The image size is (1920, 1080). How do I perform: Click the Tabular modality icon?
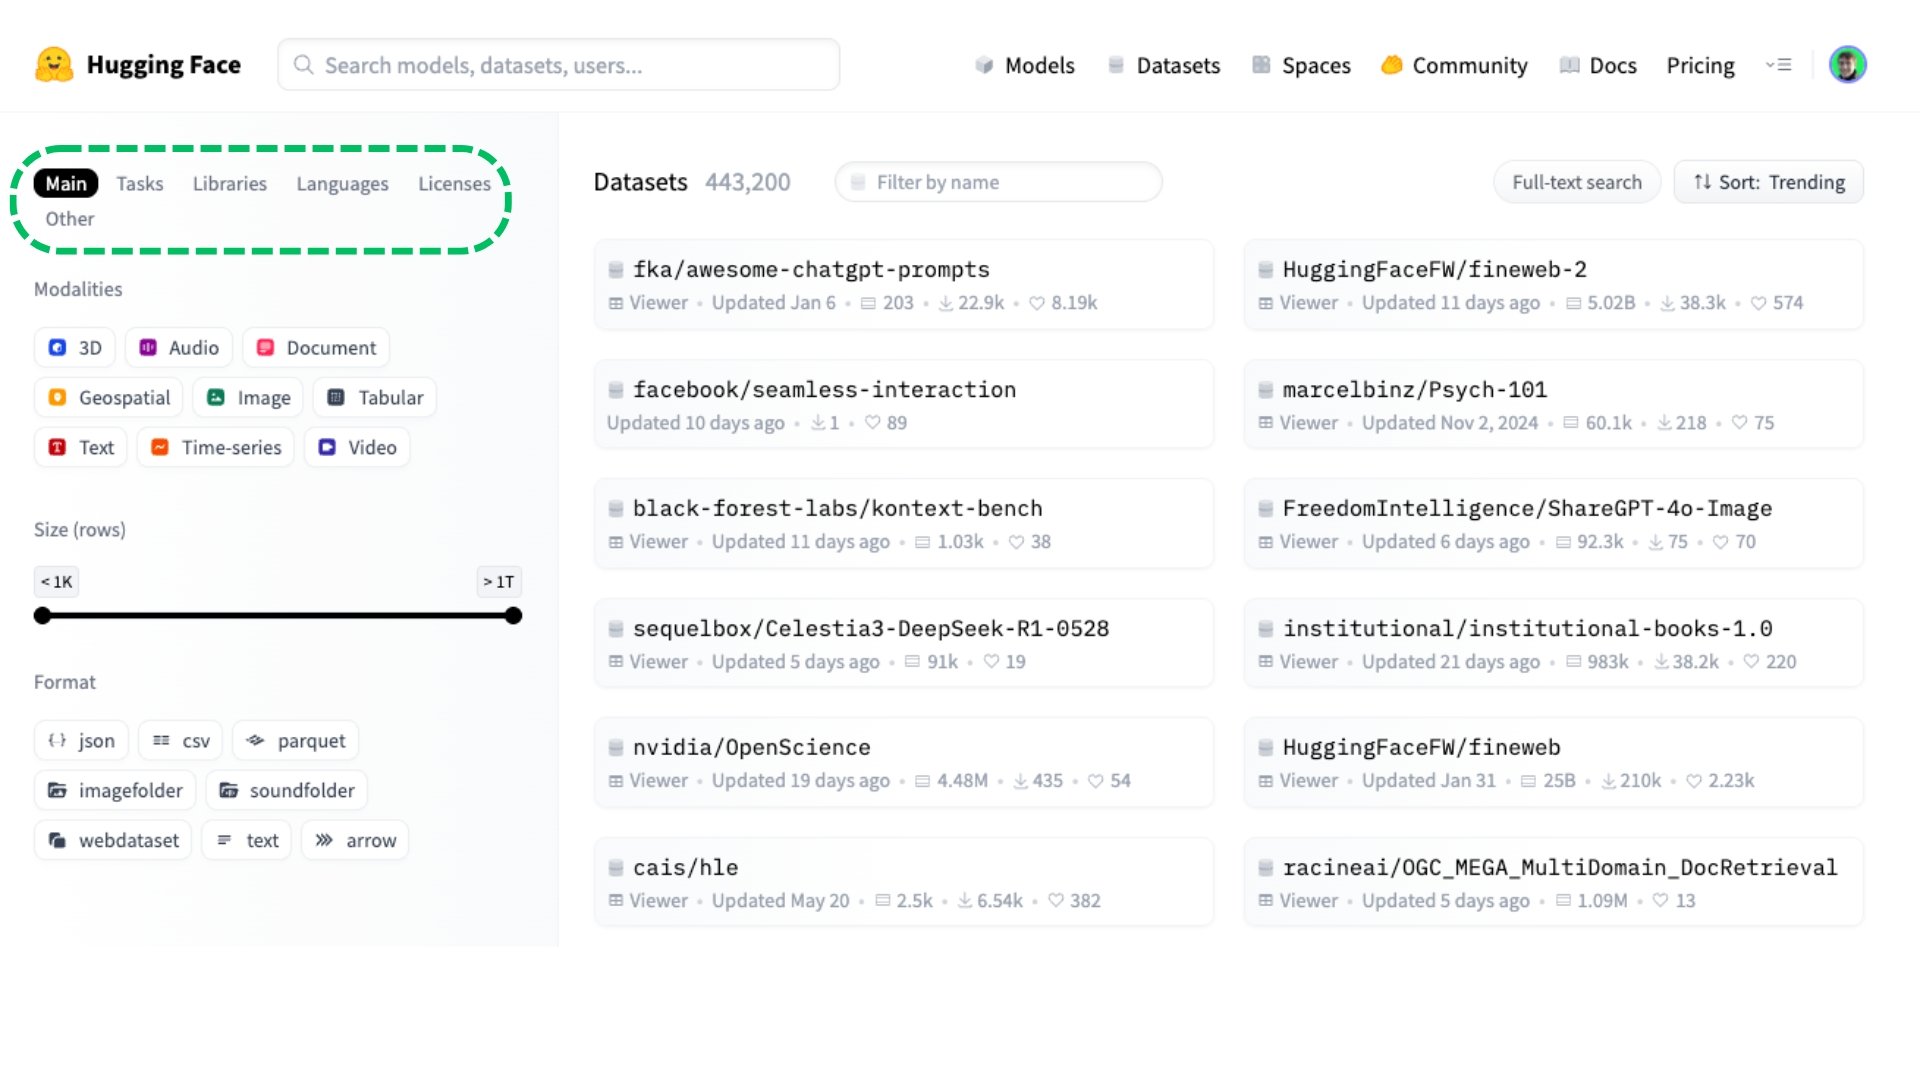pos(336,397)
